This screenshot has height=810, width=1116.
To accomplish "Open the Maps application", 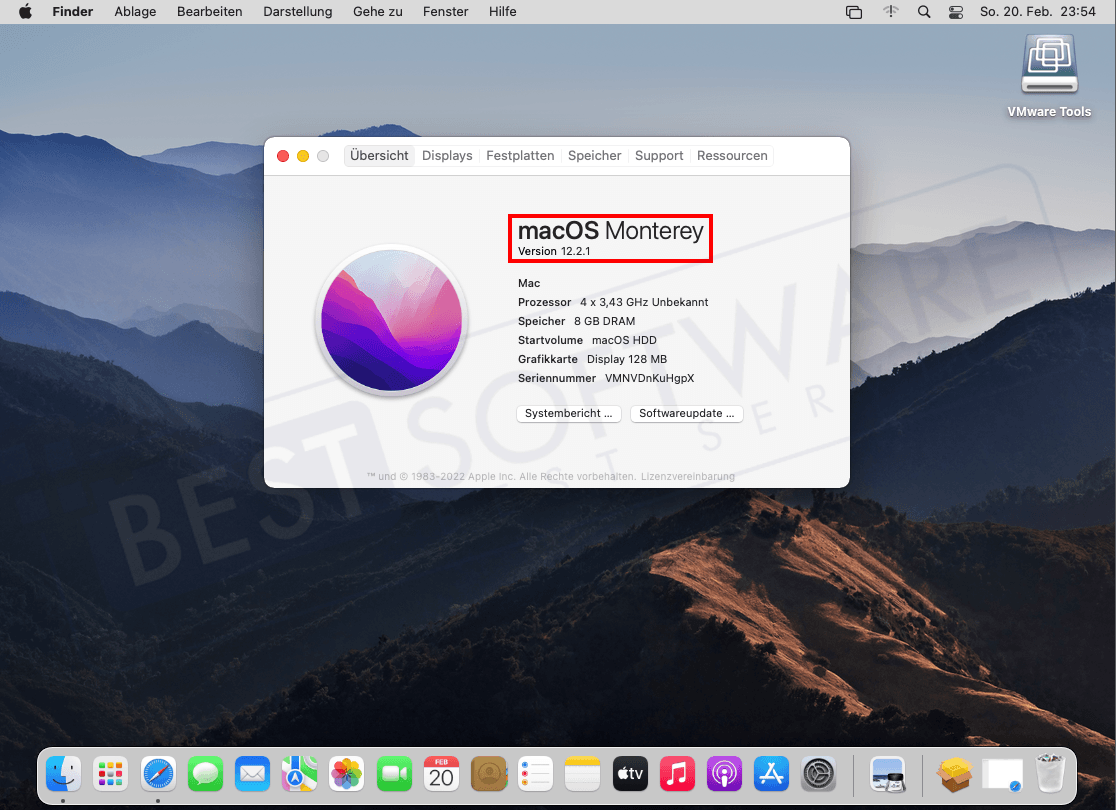I will 299,773.
